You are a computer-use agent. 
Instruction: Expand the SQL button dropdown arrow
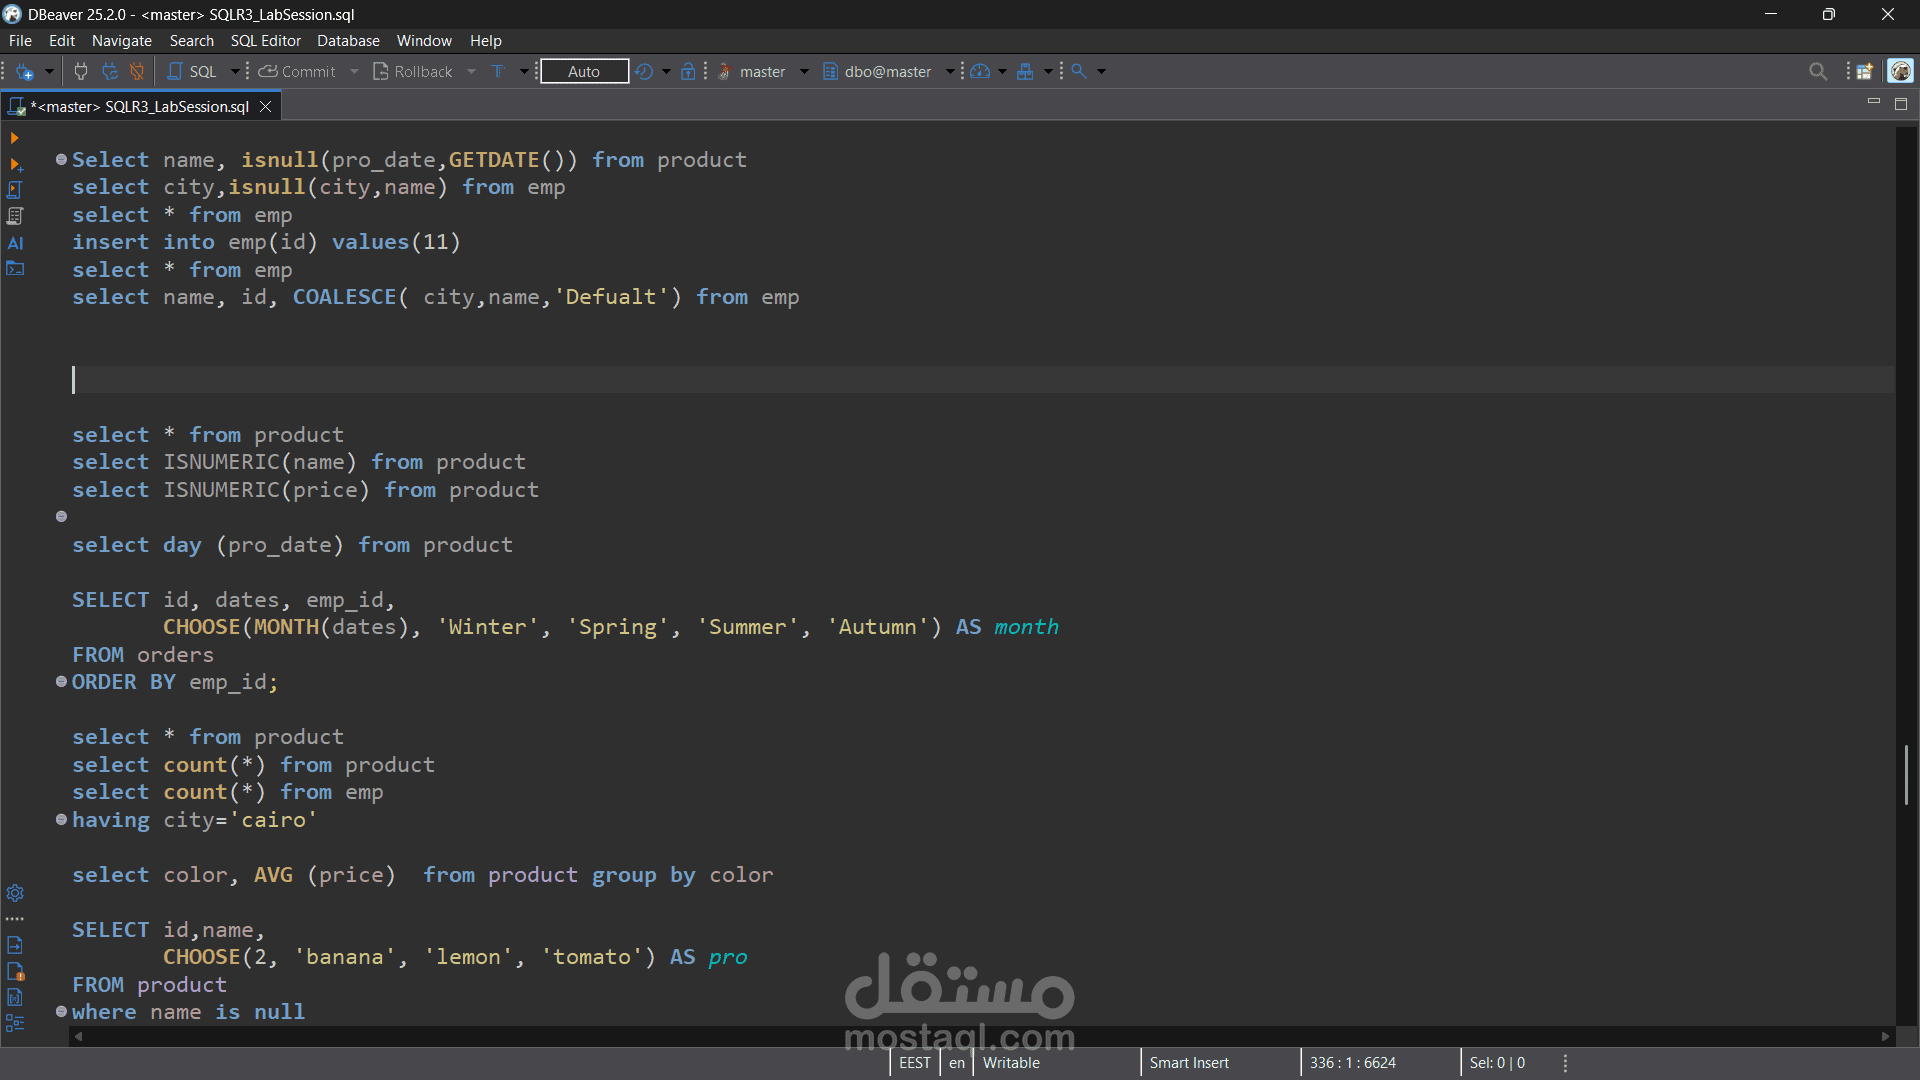[x=235, y=72]
